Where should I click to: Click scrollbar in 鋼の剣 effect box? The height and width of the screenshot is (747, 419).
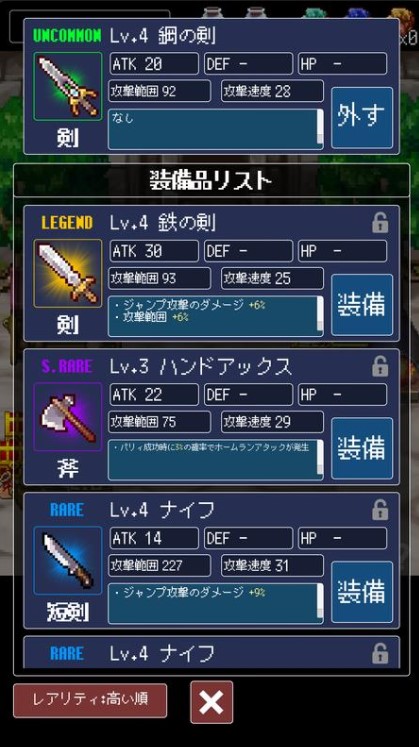320,127
